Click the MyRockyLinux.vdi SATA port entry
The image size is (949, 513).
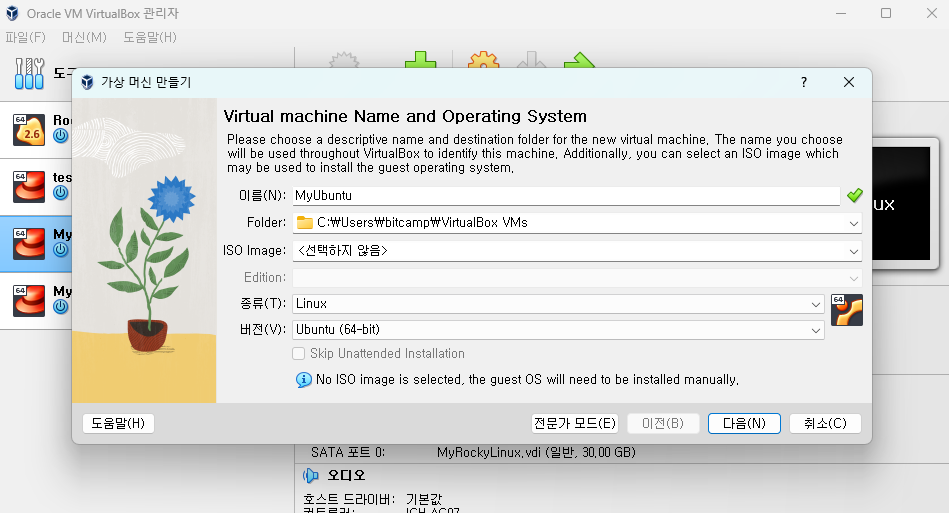[536, 453]
